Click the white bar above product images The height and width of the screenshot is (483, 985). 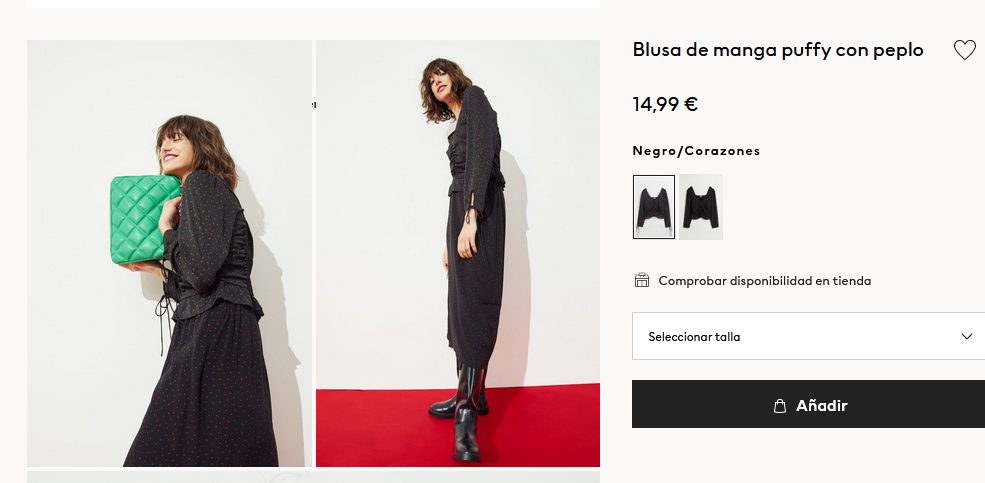pos(313,4)
